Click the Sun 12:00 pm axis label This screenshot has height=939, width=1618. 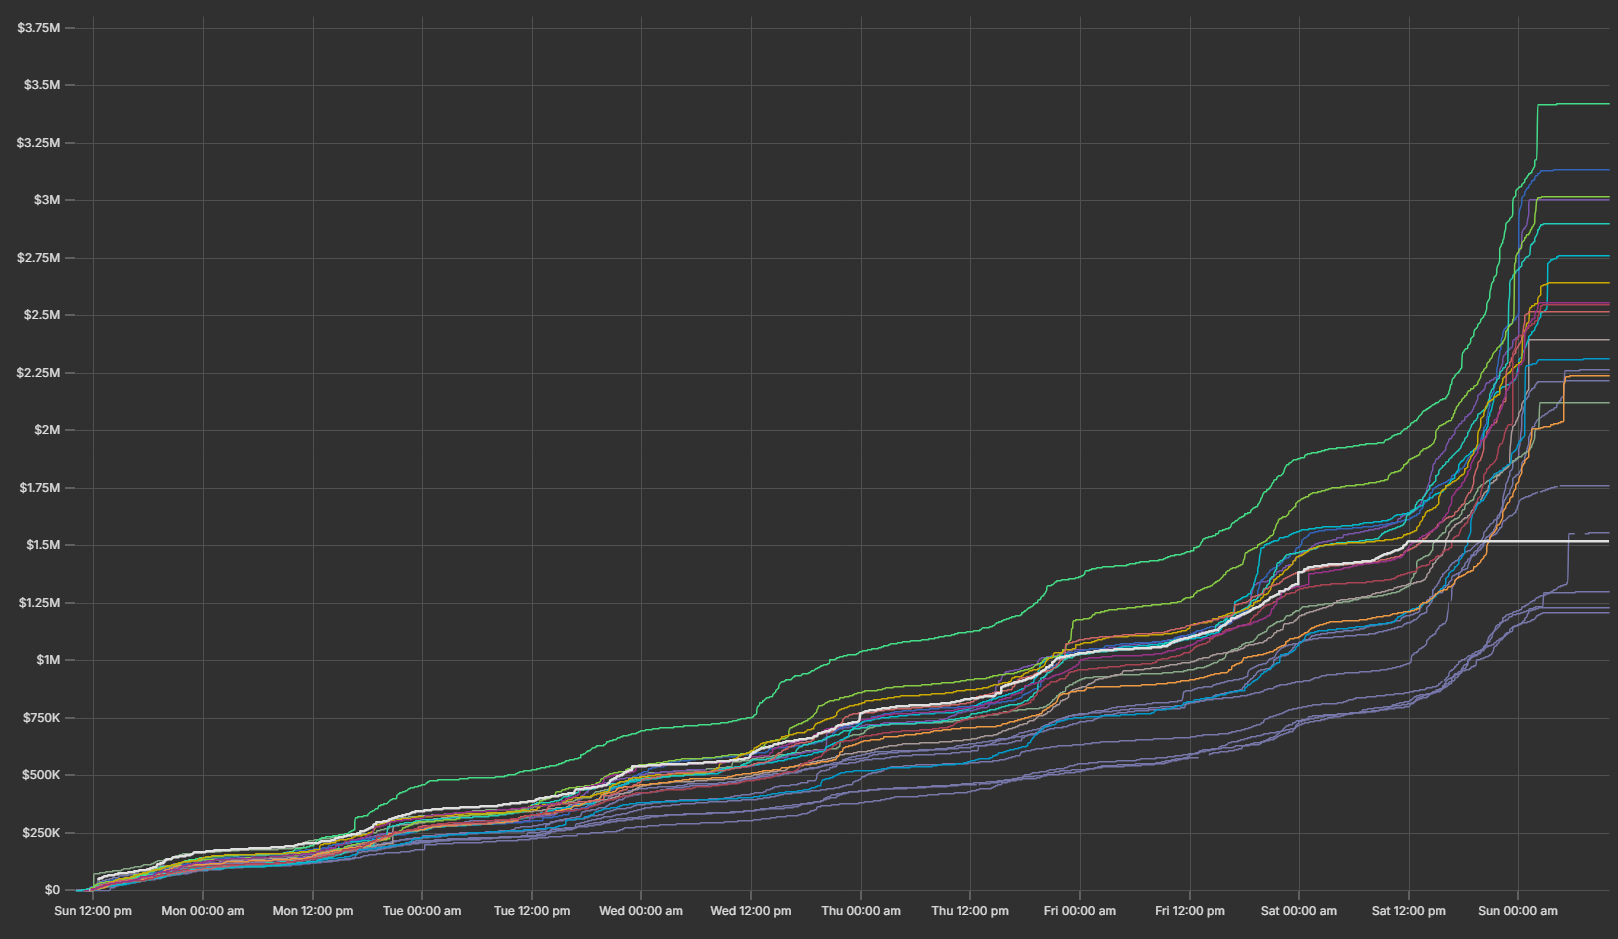[93, 911]
